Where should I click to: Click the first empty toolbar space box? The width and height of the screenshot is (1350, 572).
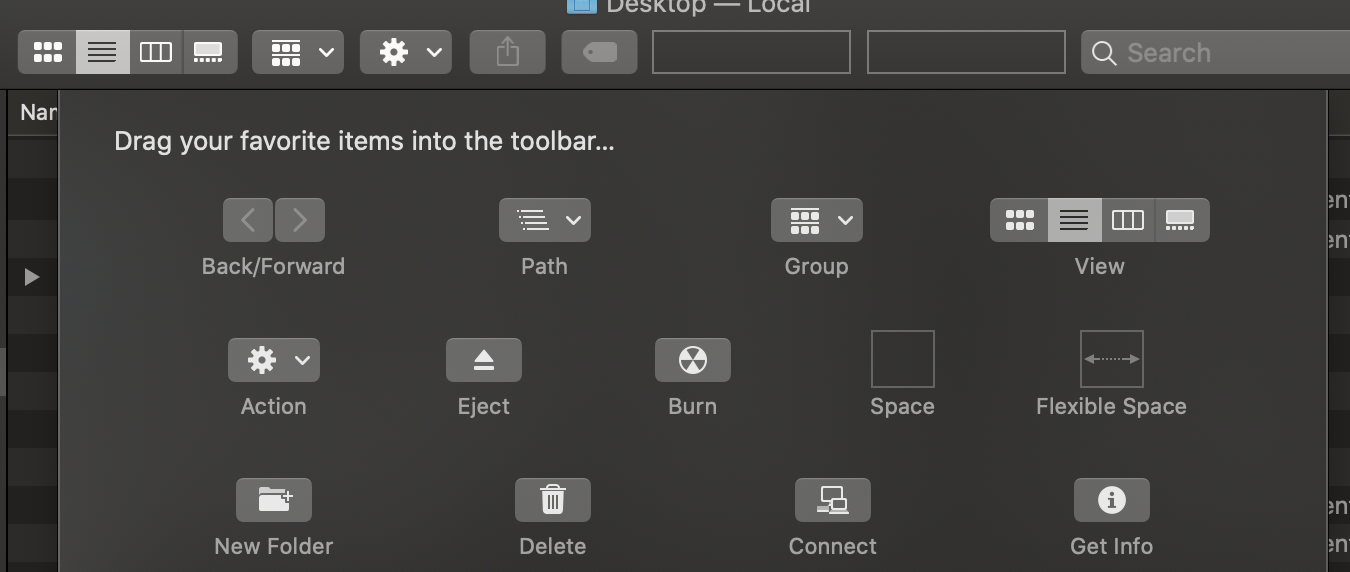pos(751,52)
